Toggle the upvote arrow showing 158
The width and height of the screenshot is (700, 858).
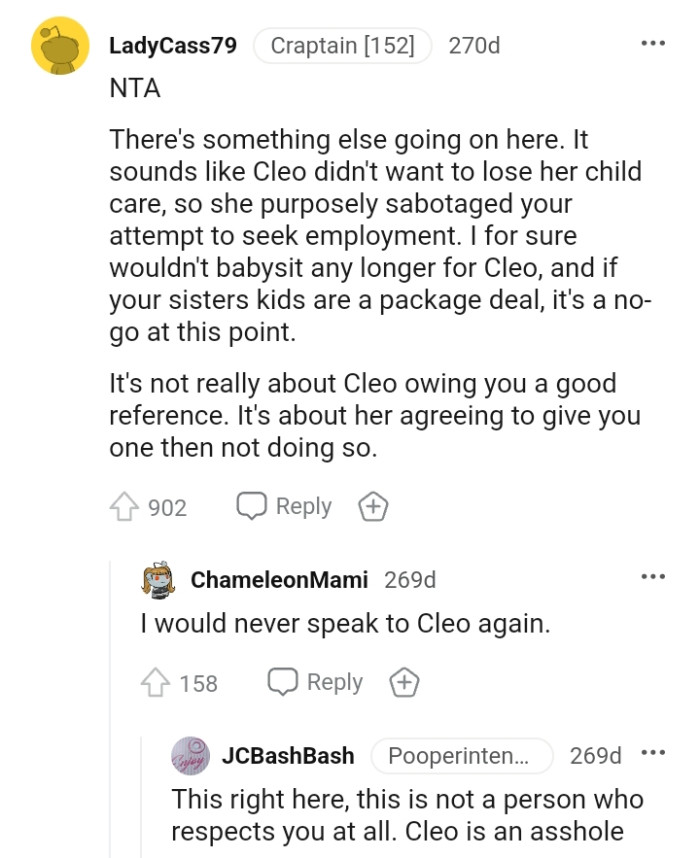[x=157, y=682]
